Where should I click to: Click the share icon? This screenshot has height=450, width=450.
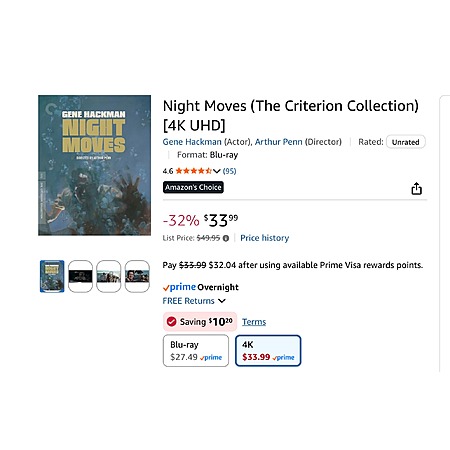point(416,189)
